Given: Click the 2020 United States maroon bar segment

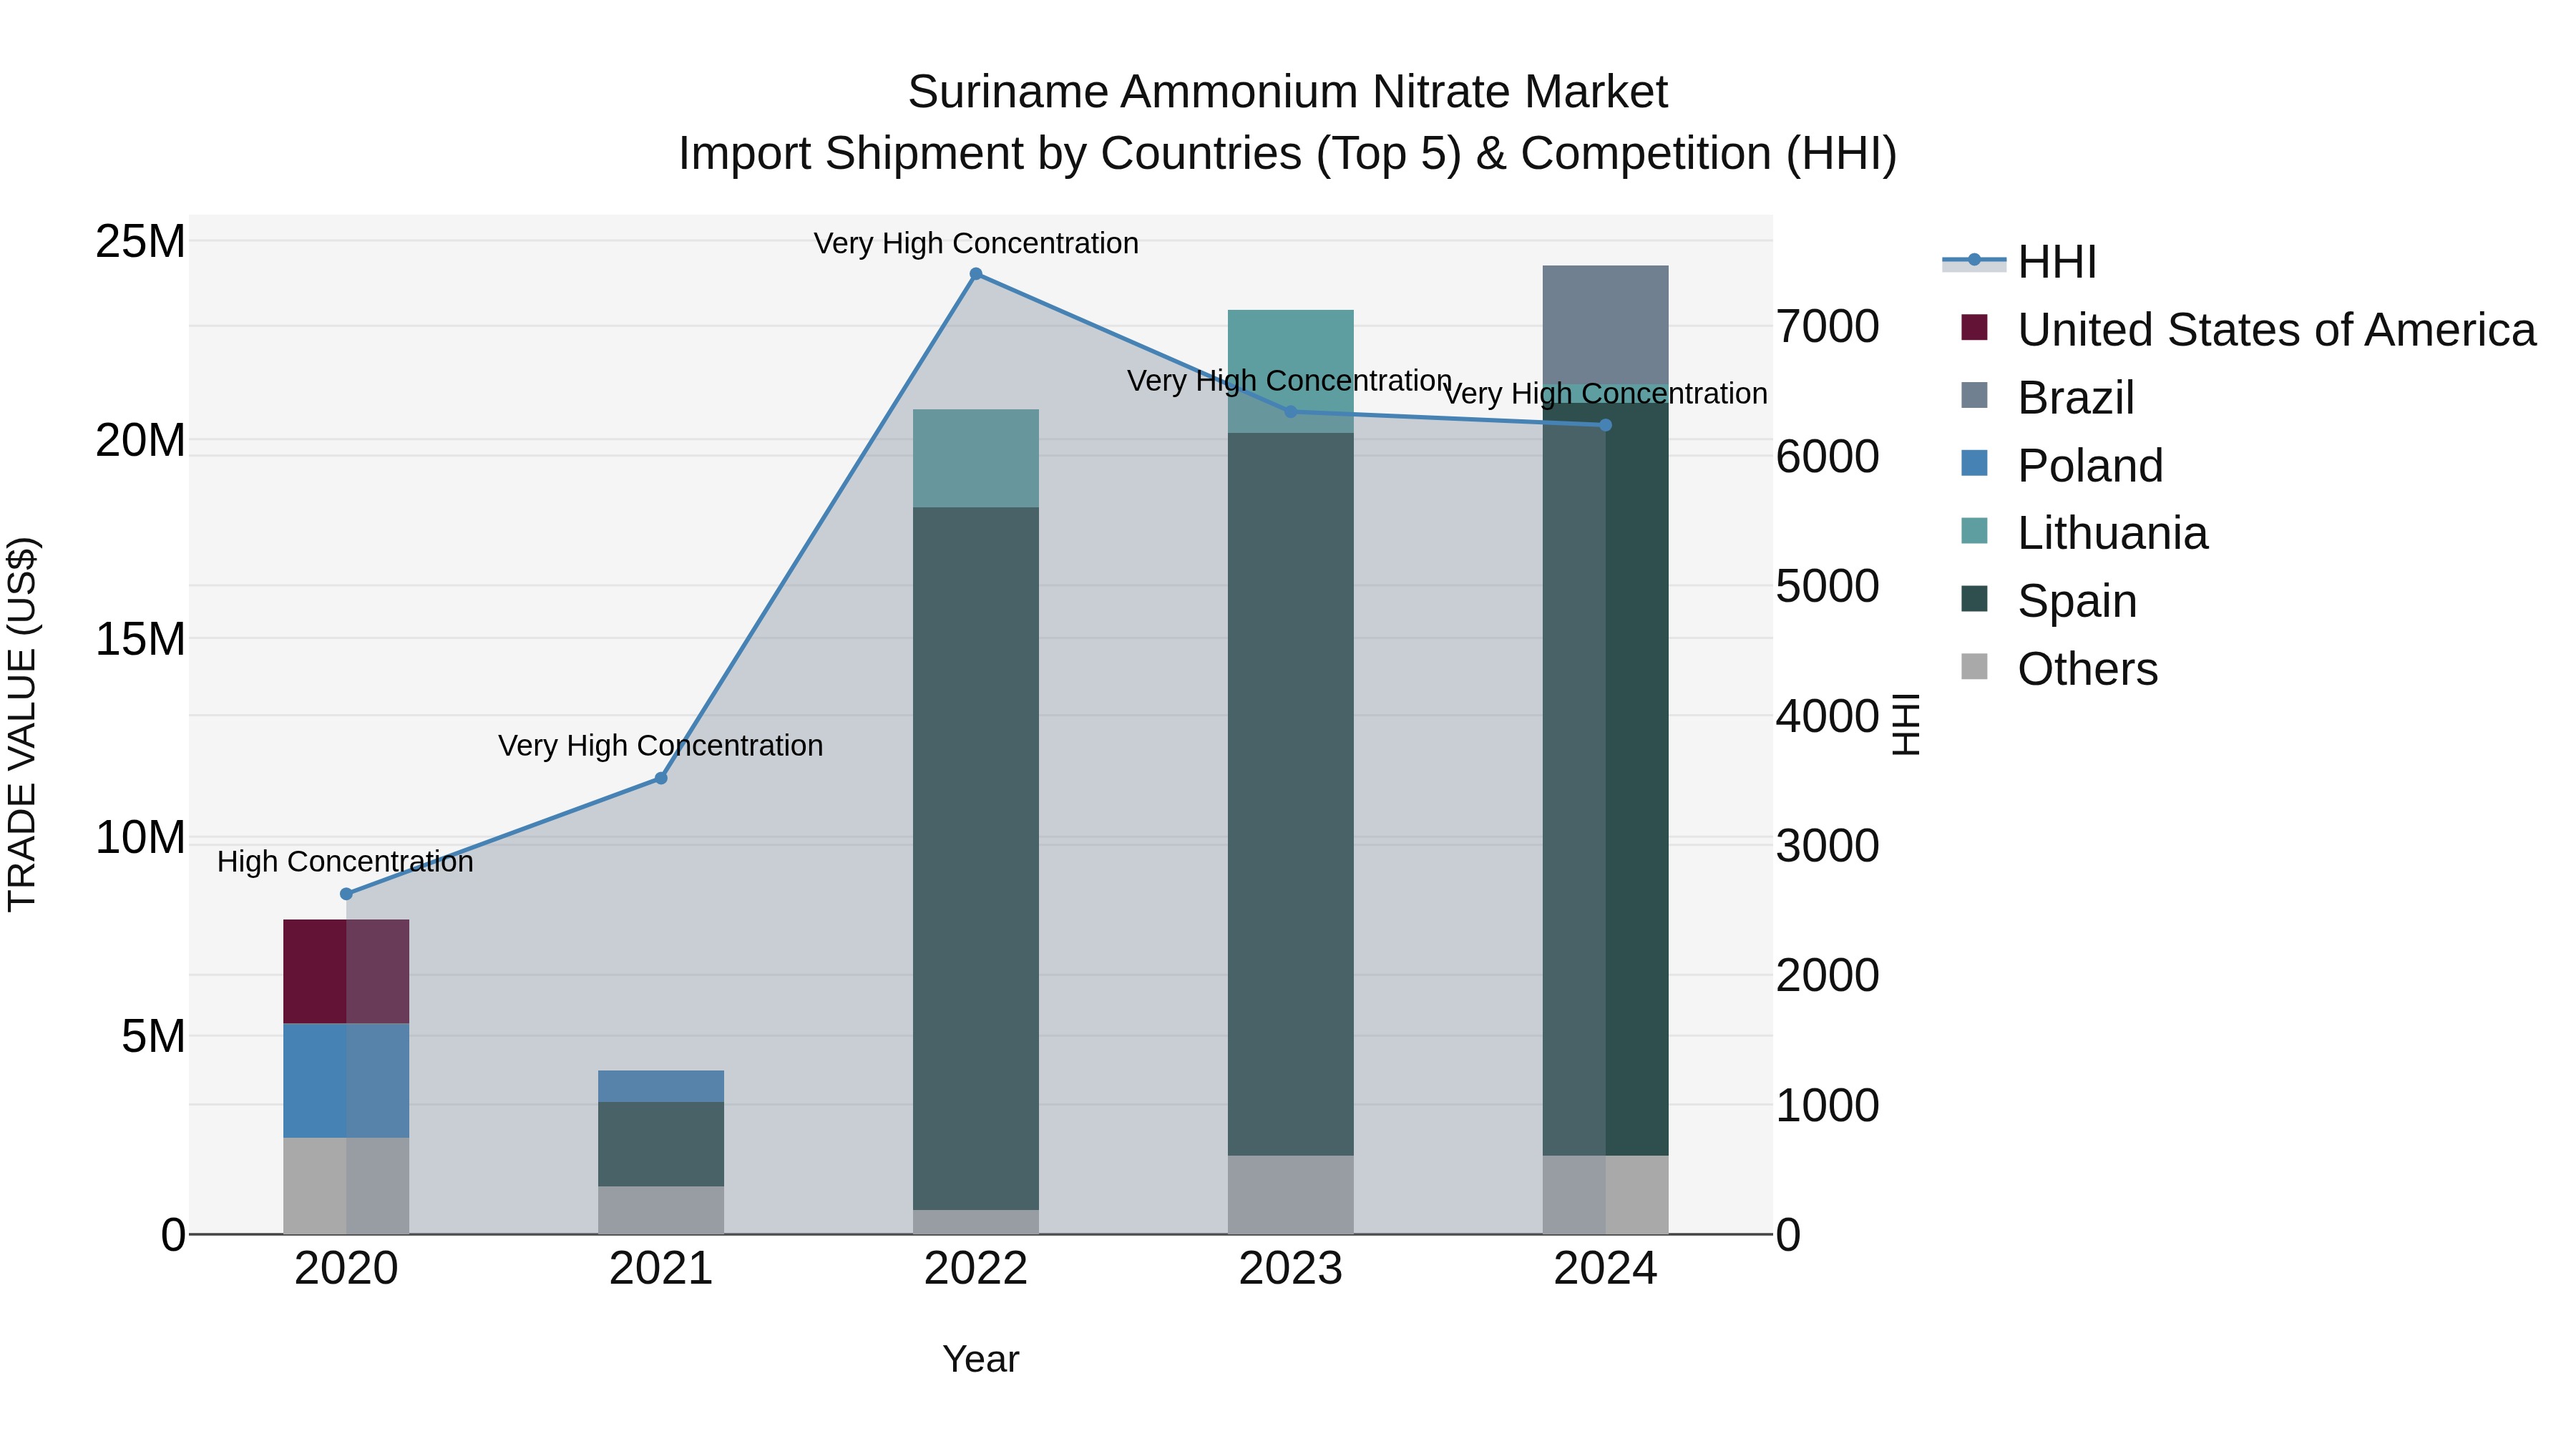Looking at the screenshot, I should [346, 971].
